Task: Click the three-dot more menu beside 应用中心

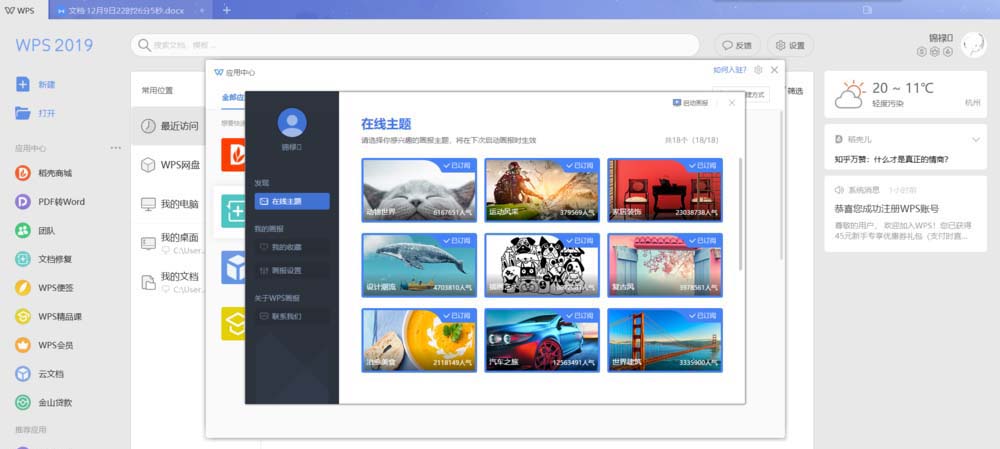Action: (x=115, y=148)
